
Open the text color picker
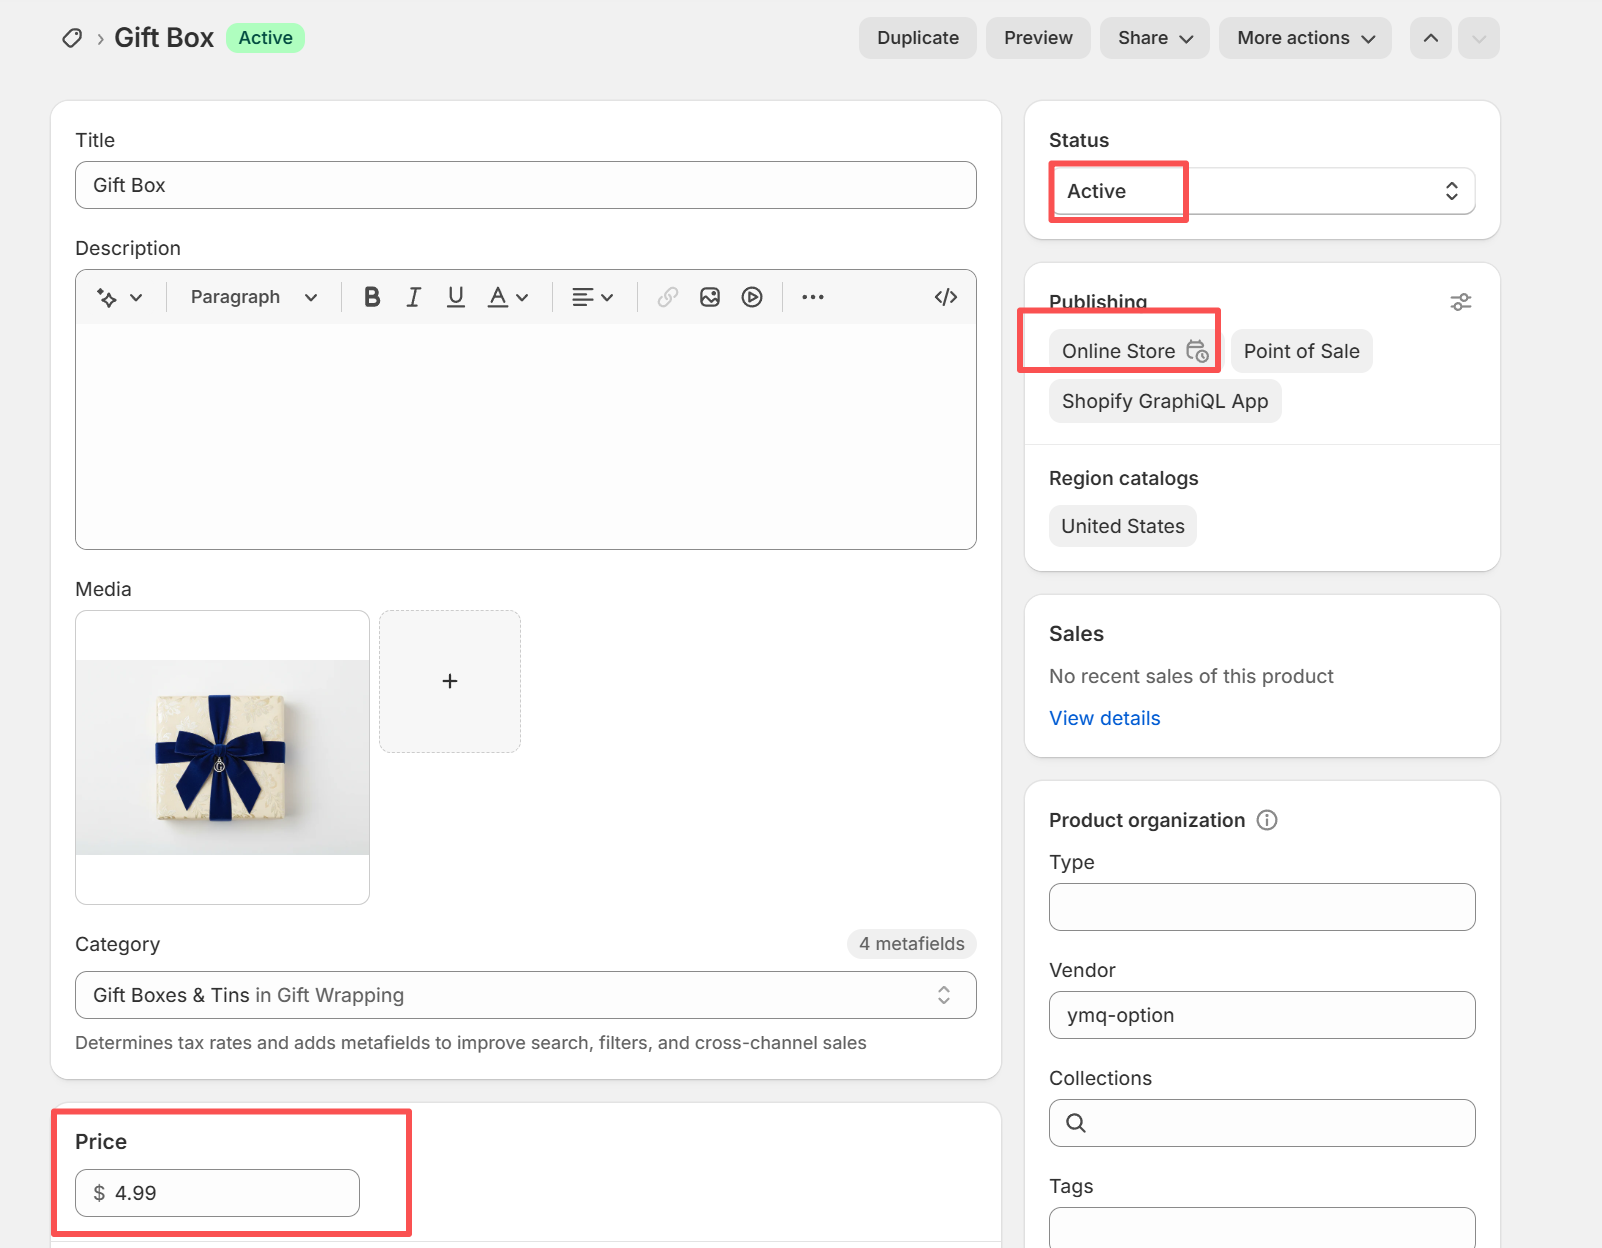coord(507,297)
